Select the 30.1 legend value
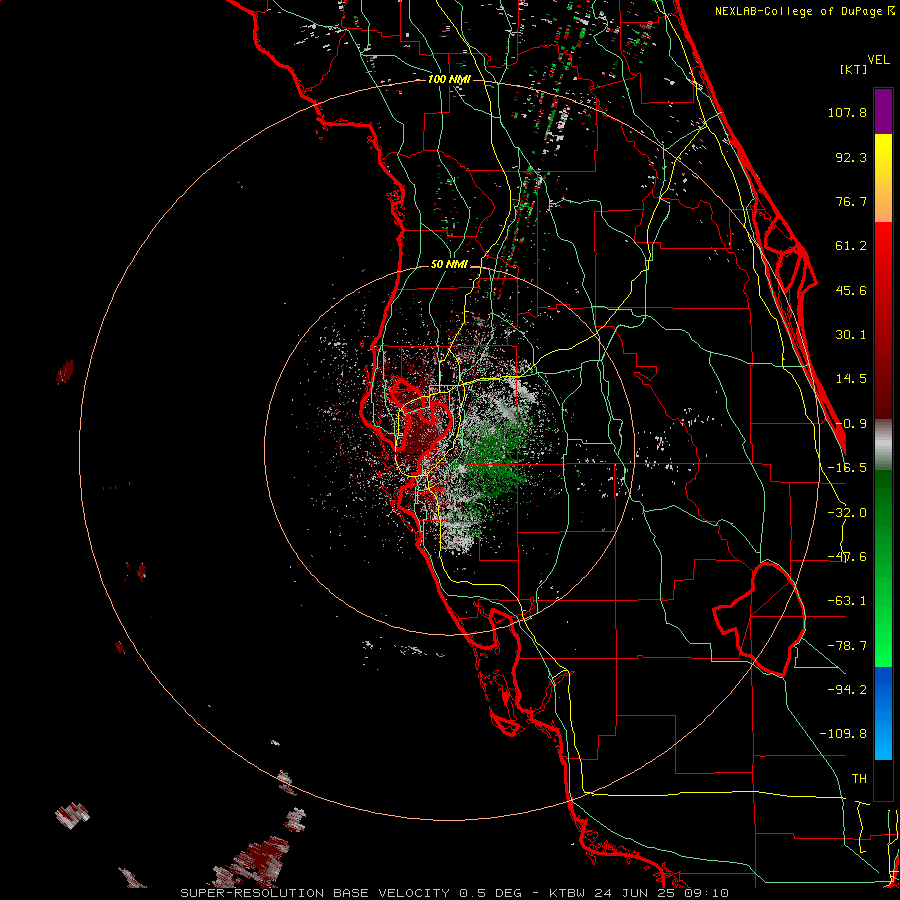Viewport: 900px width, 900px height. 851,335
